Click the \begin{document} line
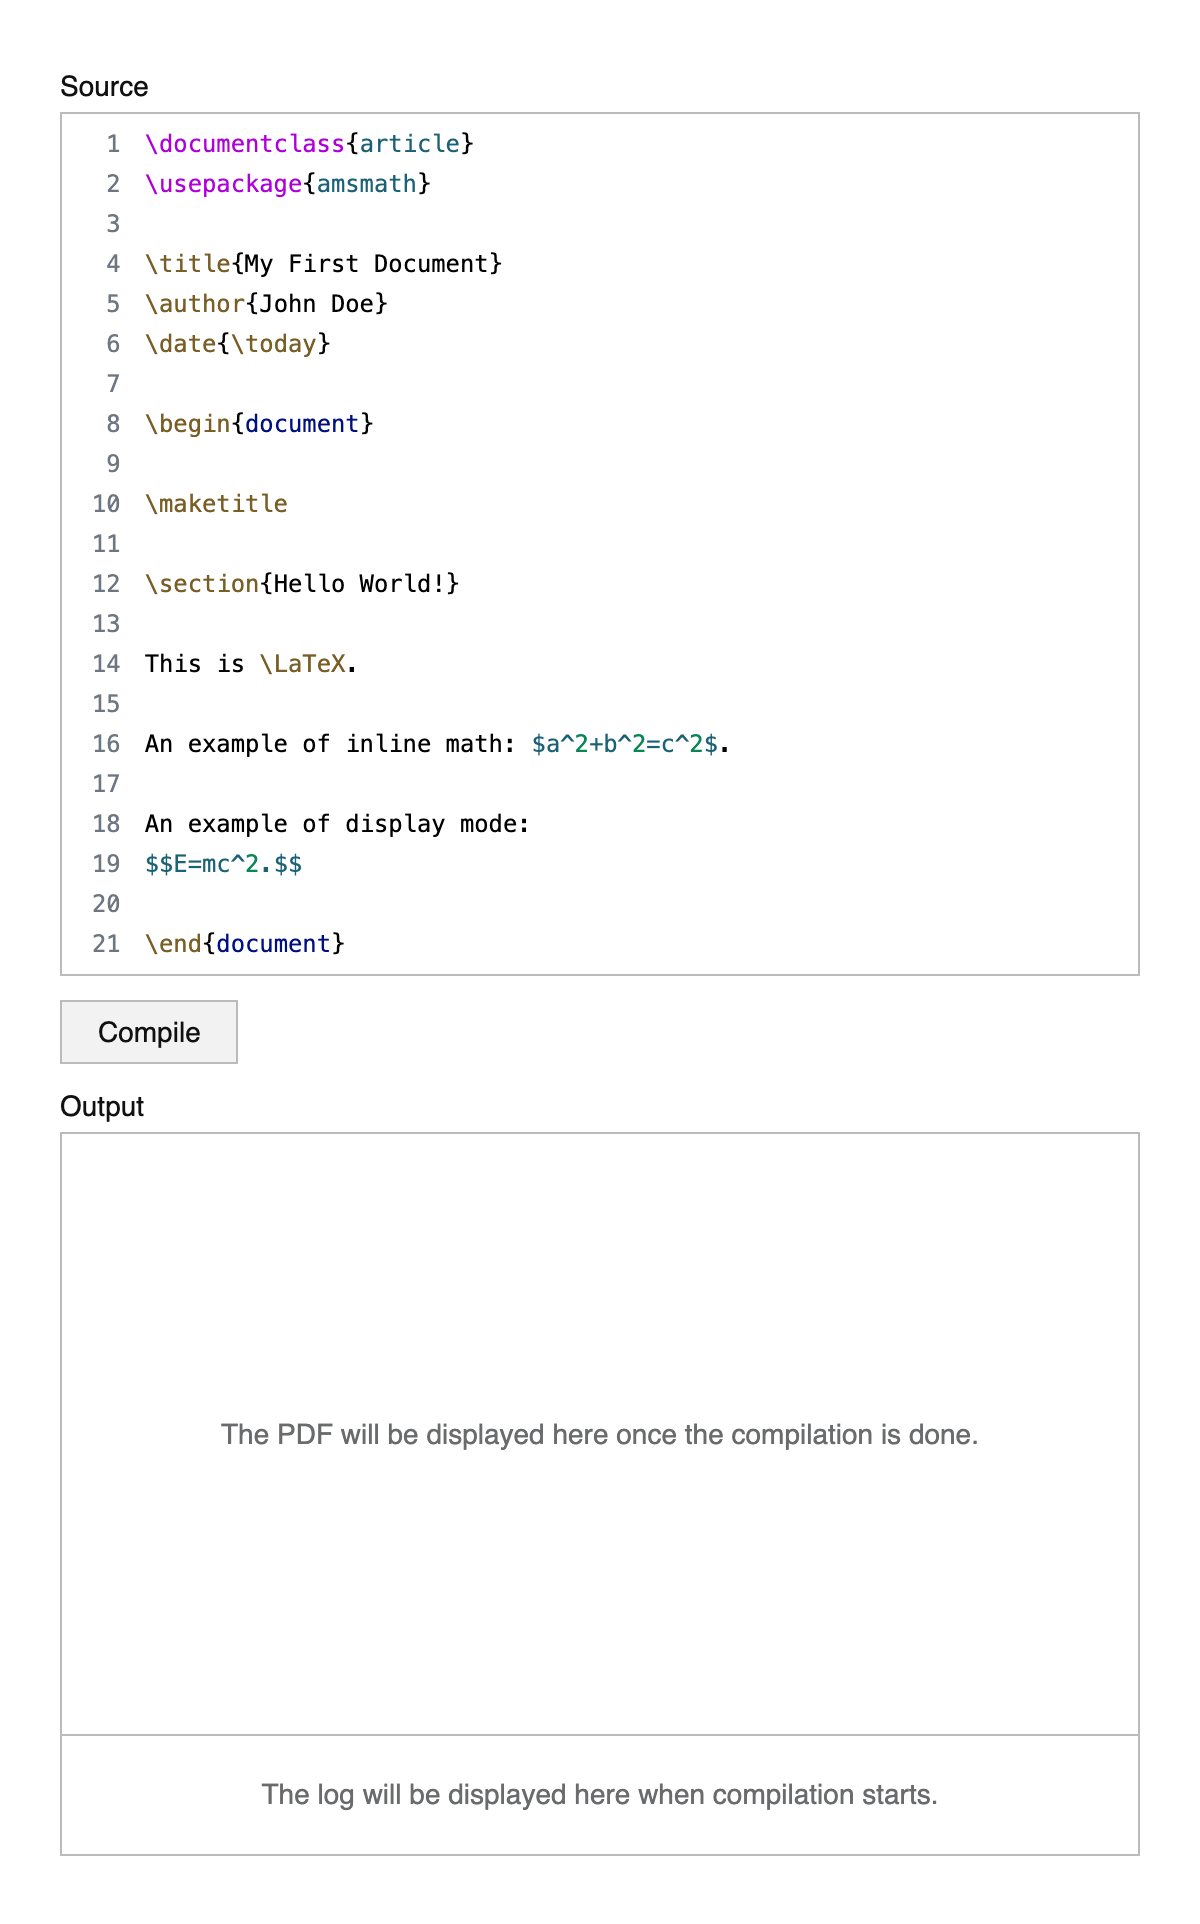The height and width of the screenshot is (1924, 1200). pyautogui.click(x=259, y=424)
